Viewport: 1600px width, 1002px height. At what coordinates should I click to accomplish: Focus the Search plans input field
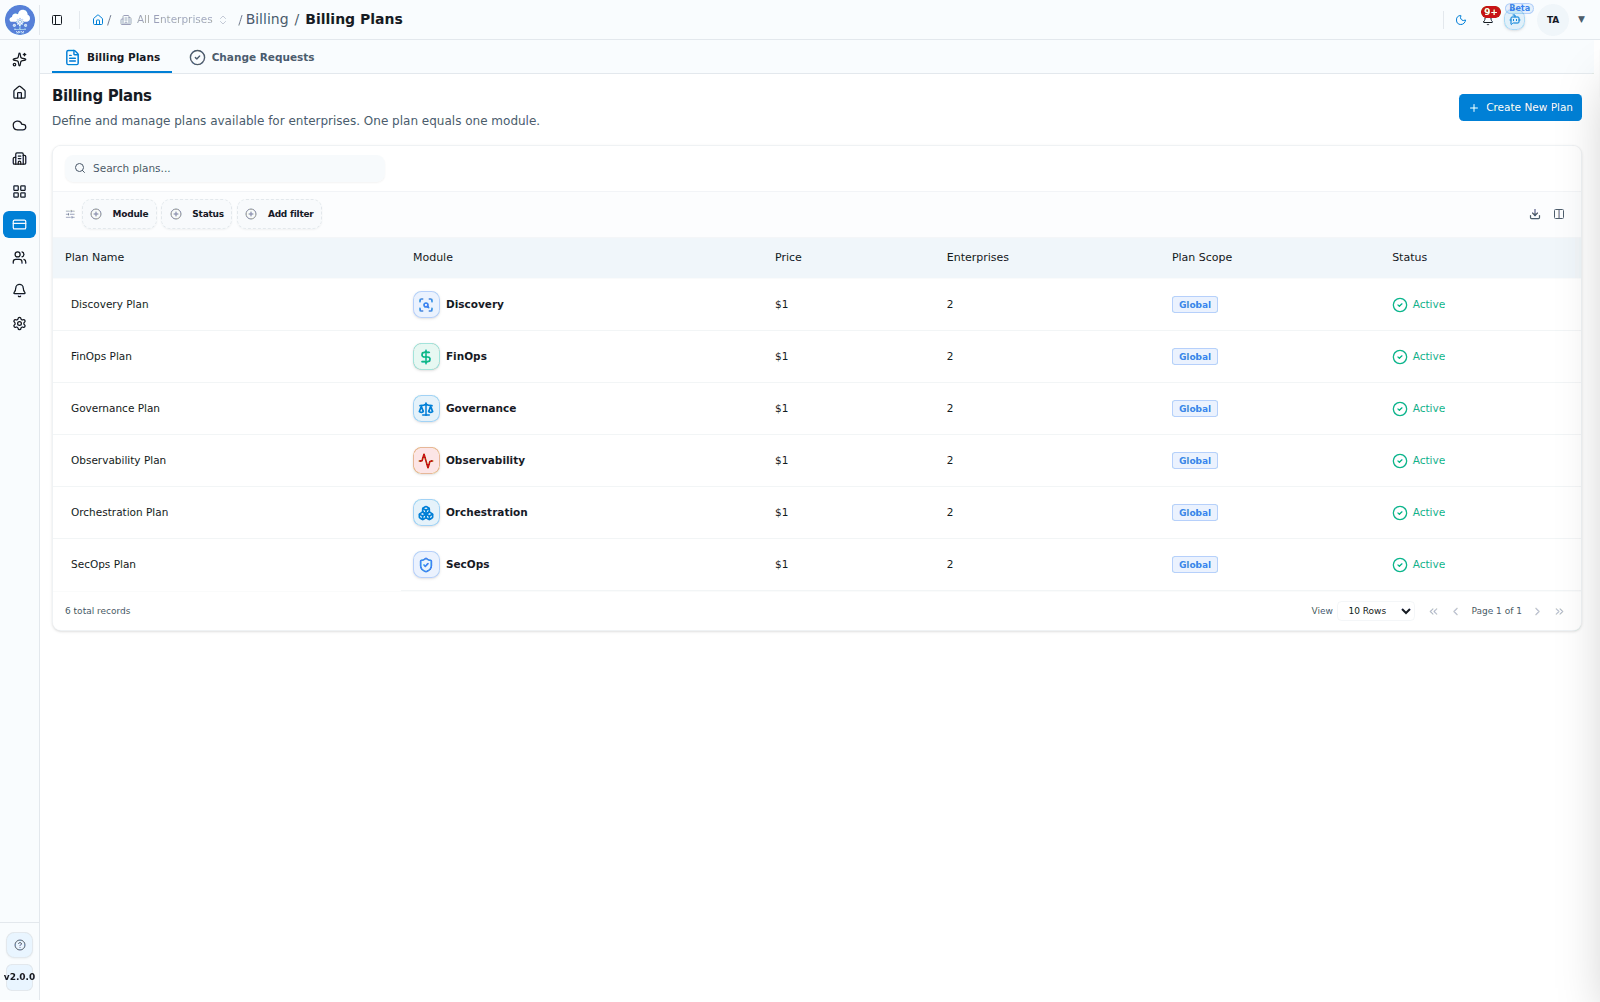[225, 168]
